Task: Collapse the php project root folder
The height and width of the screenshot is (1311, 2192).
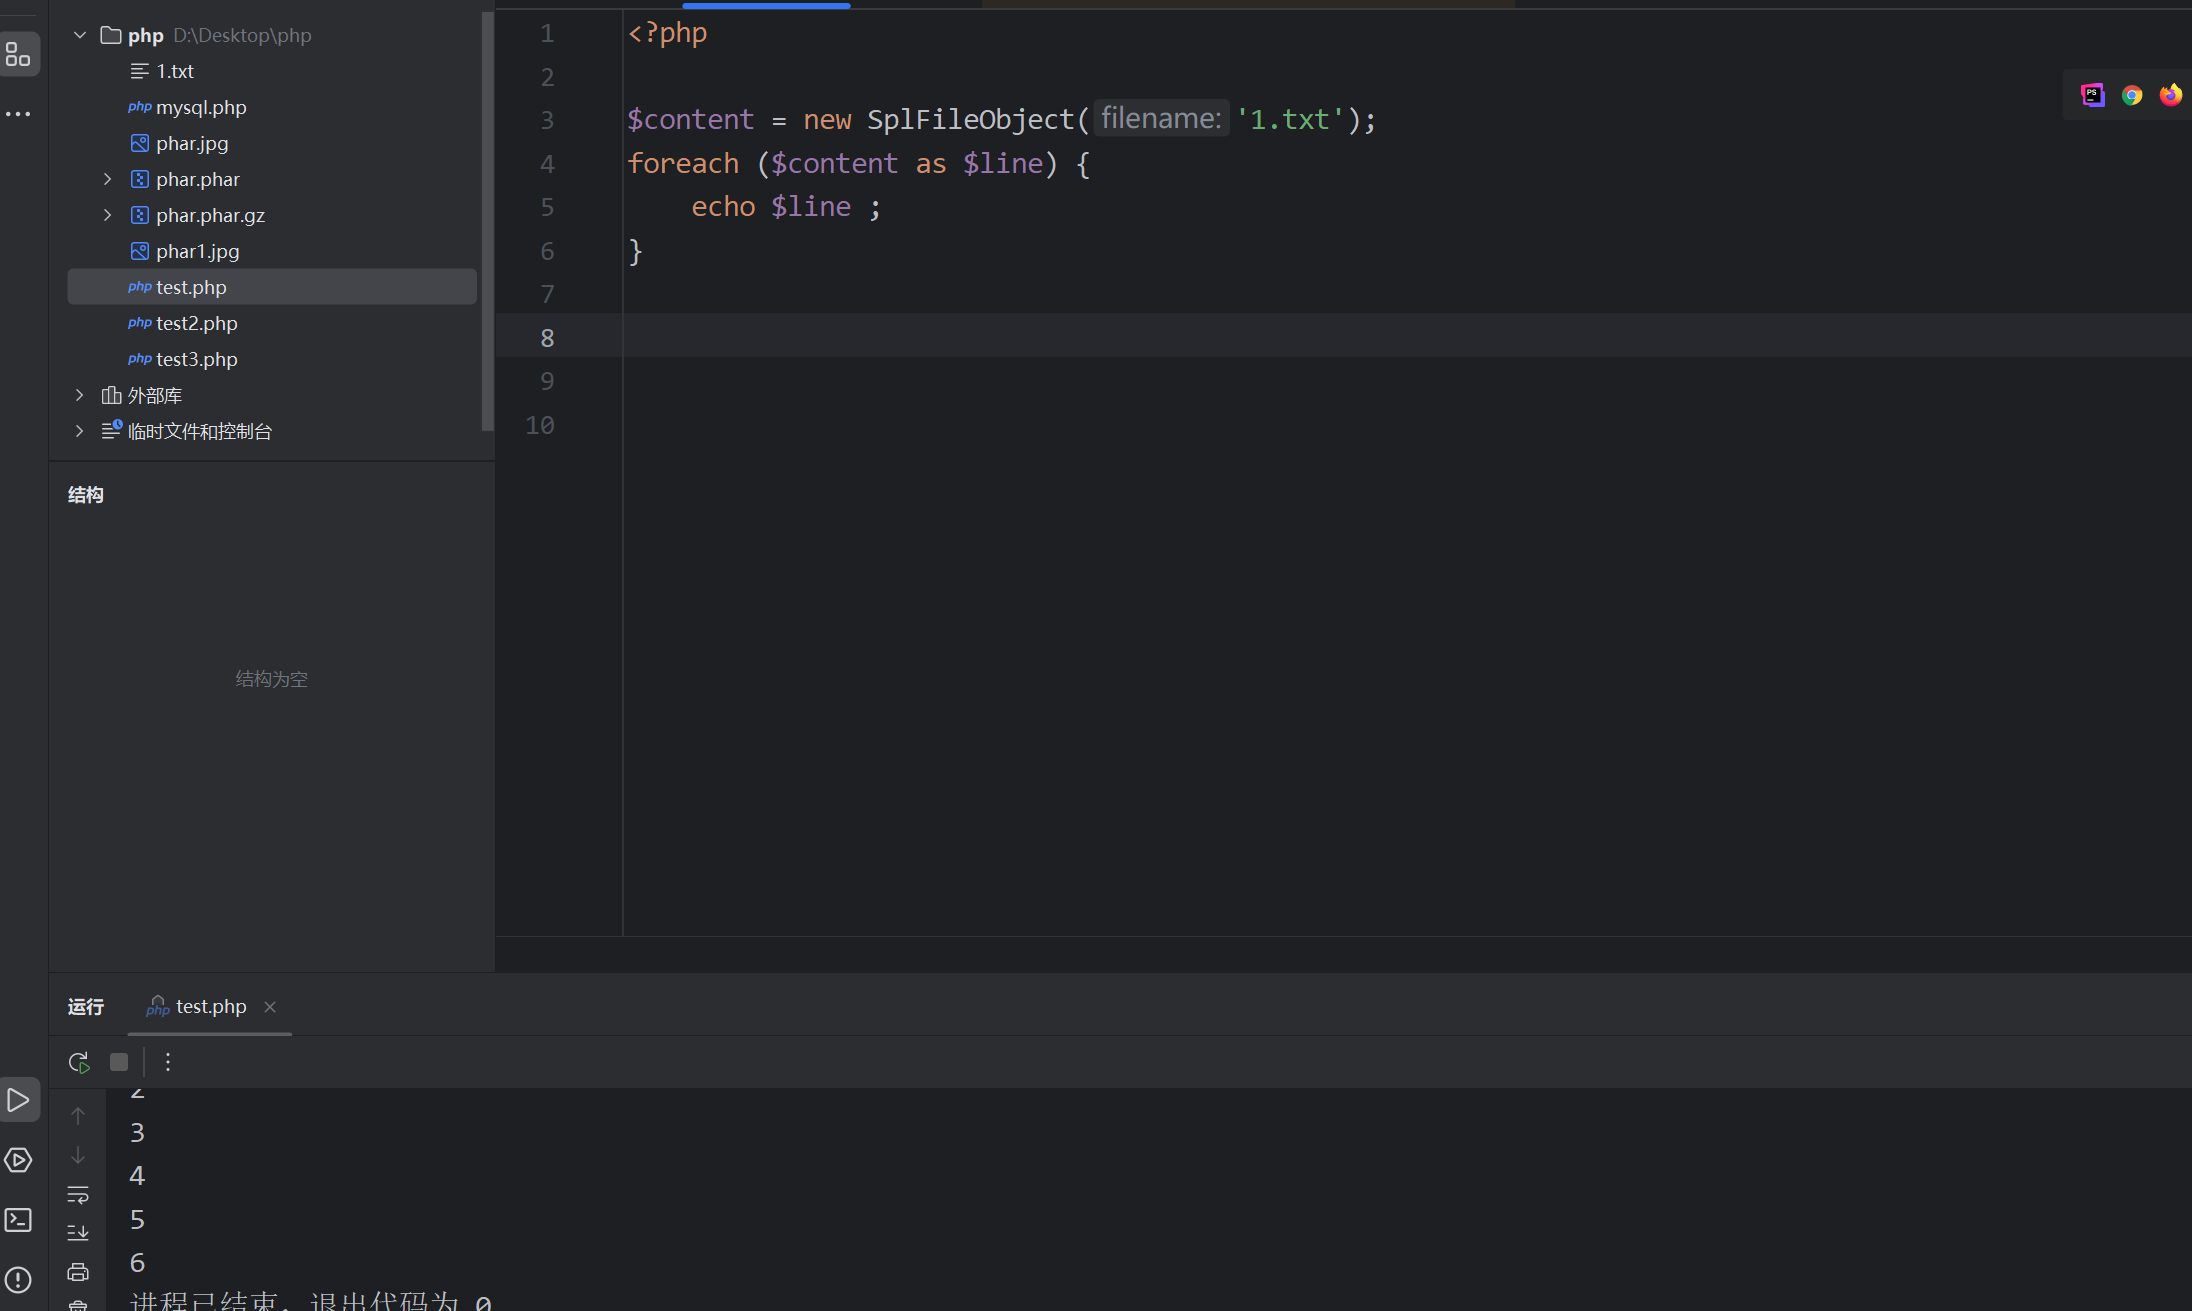Action: pyautogui.click(x=80, y=35)
